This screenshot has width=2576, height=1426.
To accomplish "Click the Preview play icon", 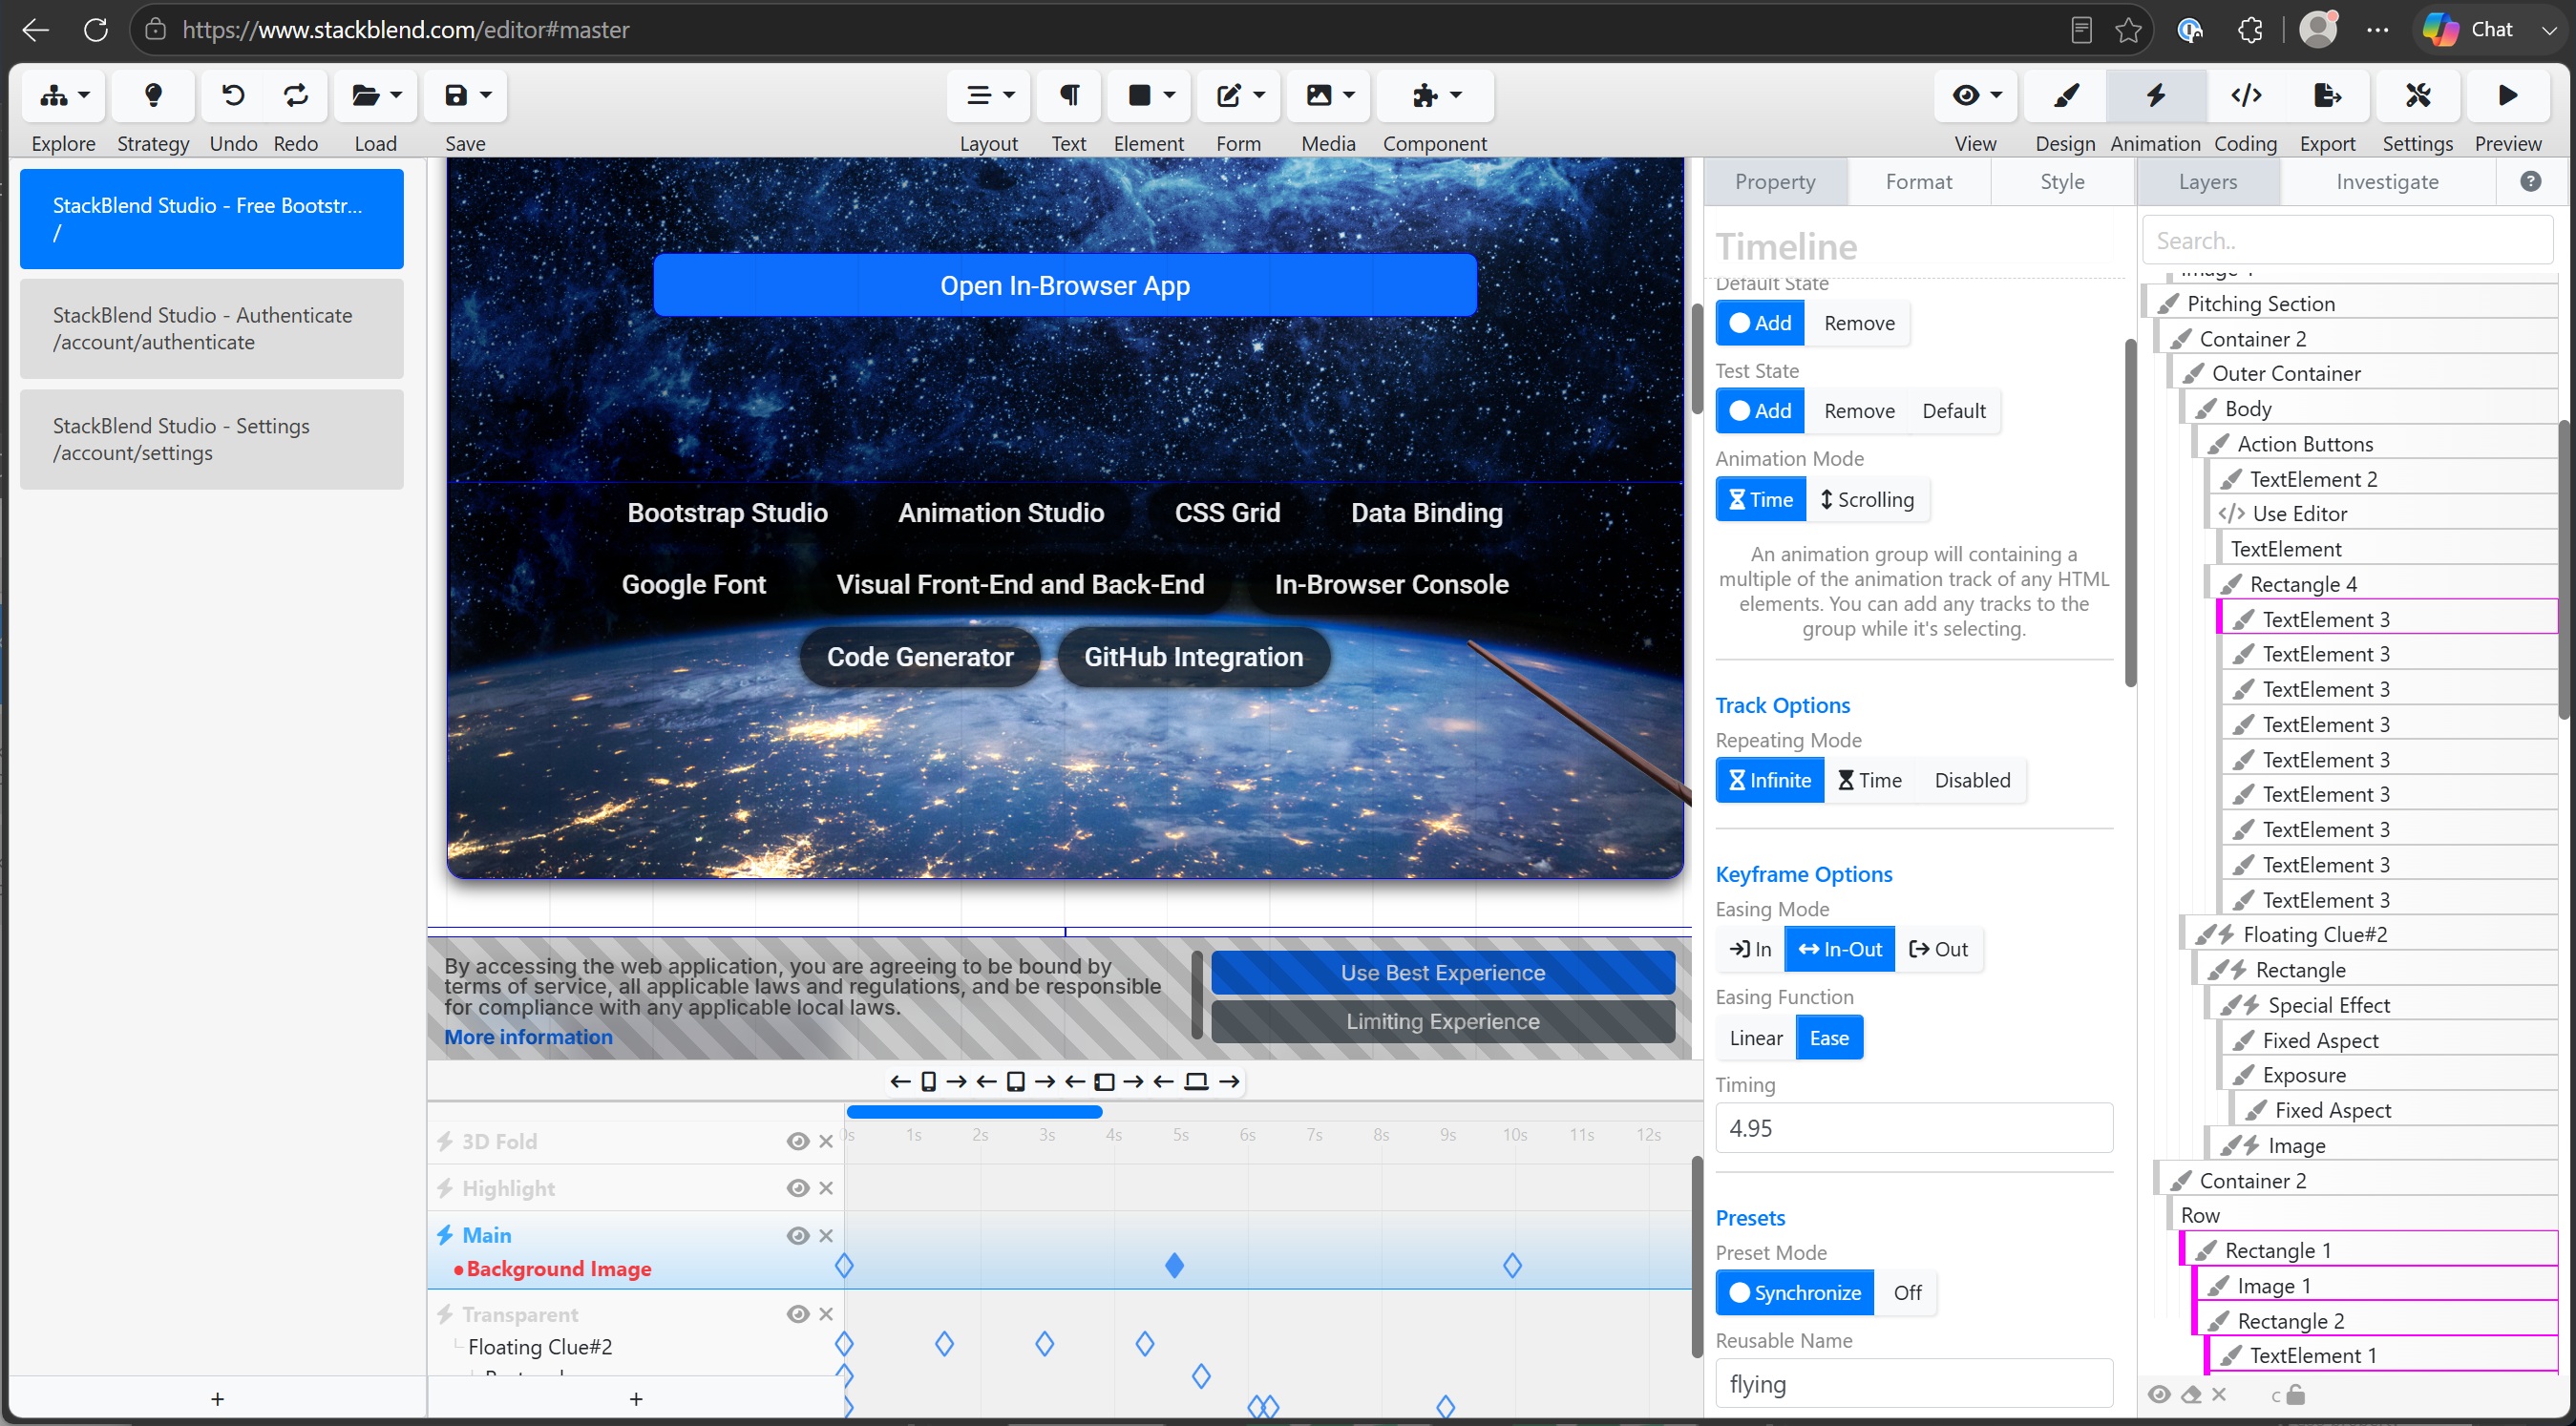I will (2508, 96).
